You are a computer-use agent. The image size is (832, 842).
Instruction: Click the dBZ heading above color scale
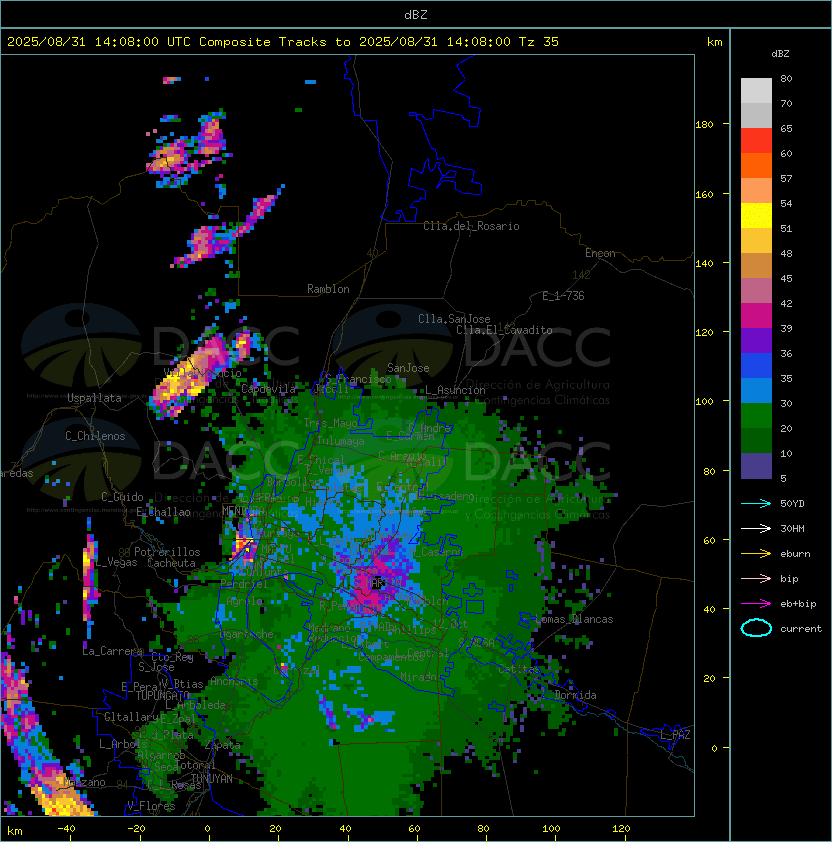coord(780,54)
